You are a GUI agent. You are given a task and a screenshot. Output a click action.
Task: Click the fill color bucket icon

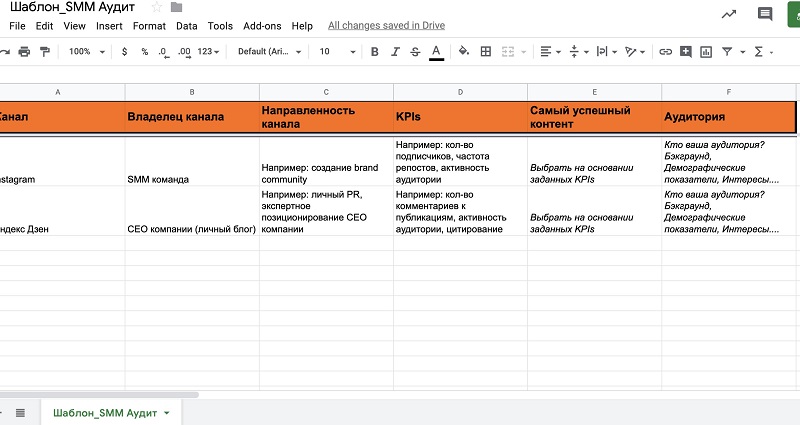pos(463,51)
